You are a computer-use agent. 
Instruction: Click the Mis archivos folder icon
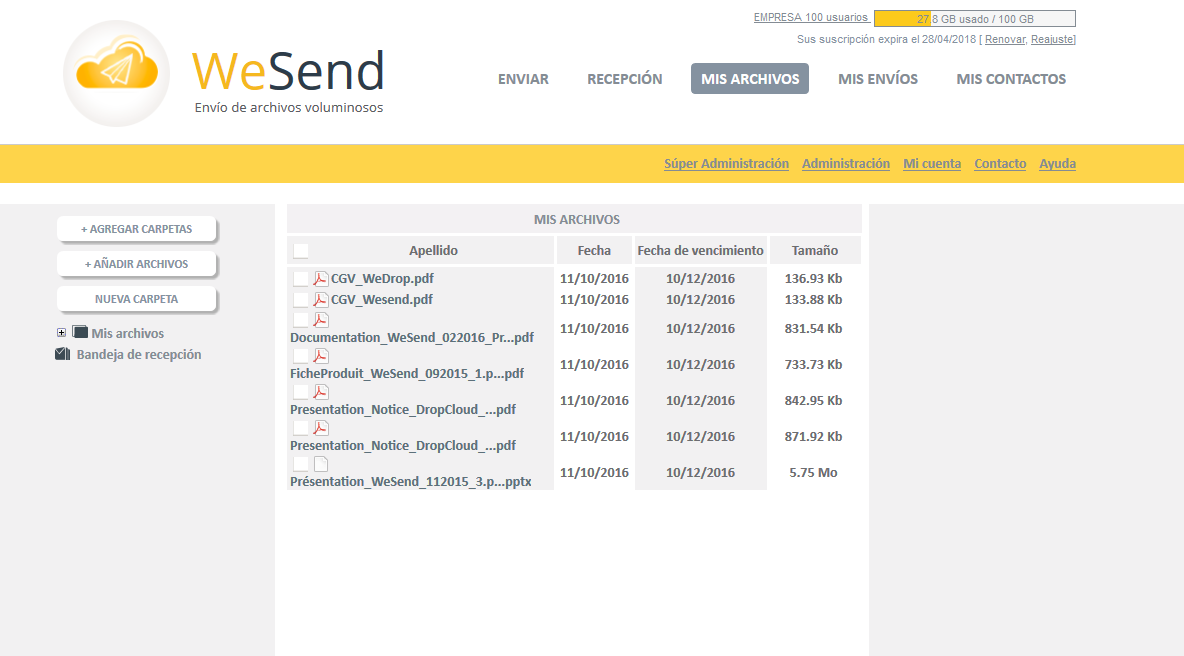point(80,332)
